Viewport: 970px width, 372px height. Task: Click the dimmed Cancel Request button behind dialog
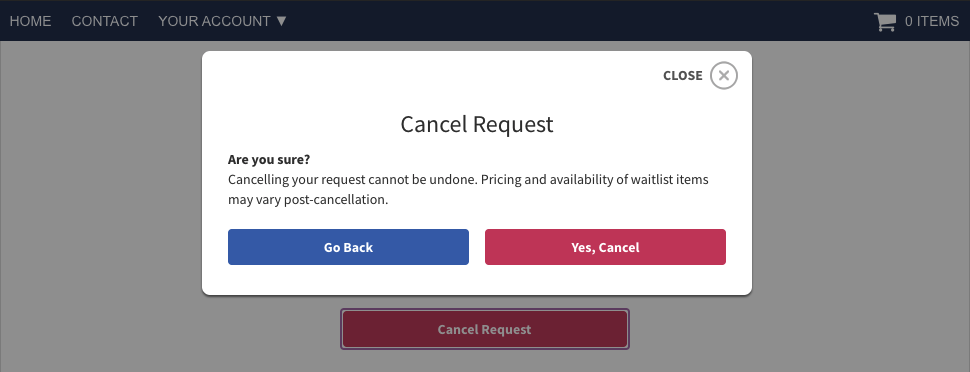point(484,329)
